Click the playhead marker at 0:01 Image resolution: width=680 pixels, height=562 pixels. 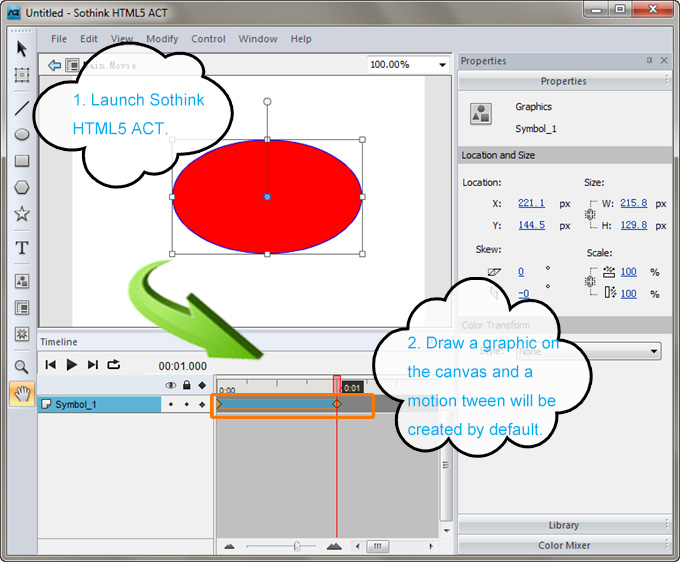pyautogui.click(x=337, y=384)
